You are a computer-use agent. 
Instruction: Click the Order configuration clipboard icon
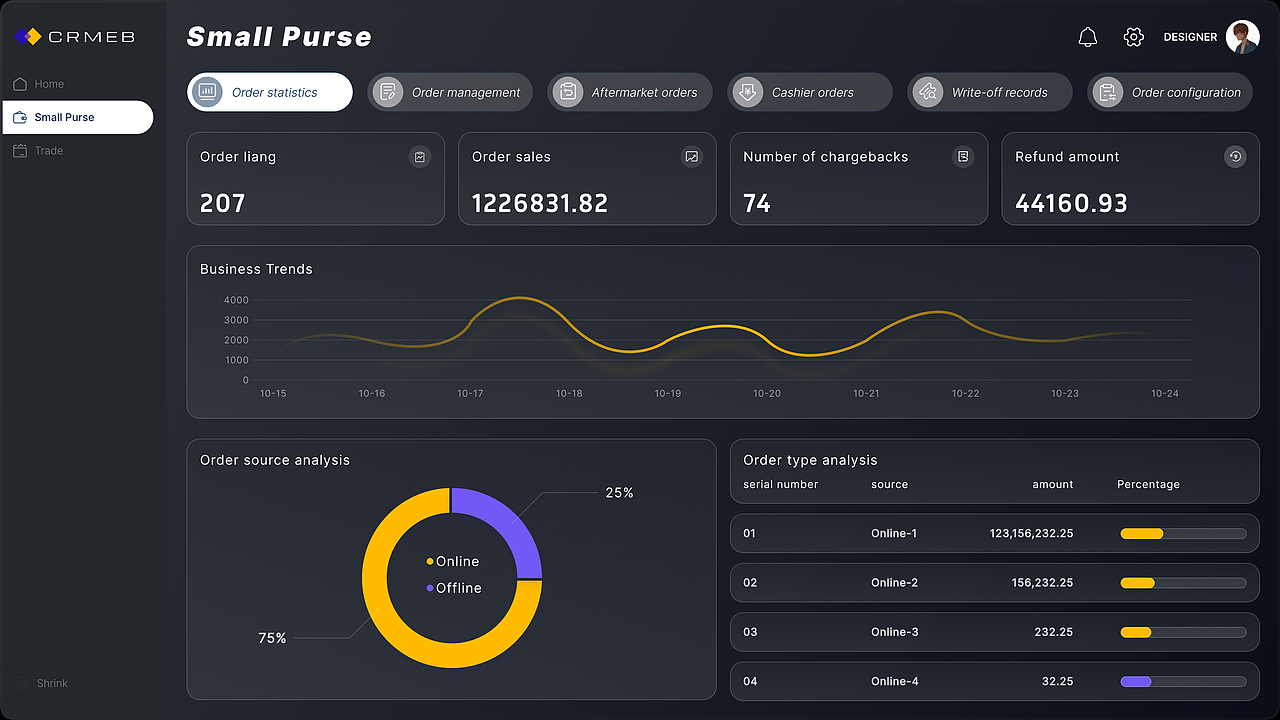[x=1107, y=92]
